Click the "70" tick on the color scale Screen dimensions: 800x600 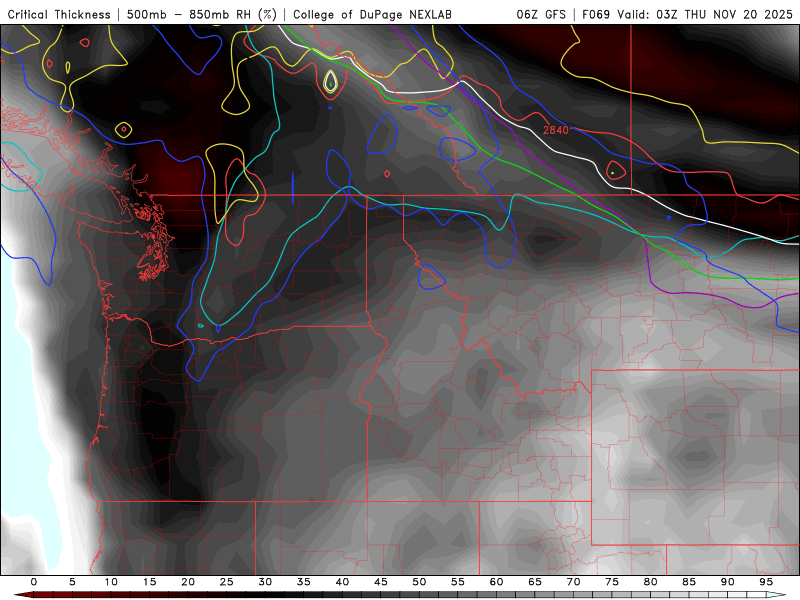point(573,582)
